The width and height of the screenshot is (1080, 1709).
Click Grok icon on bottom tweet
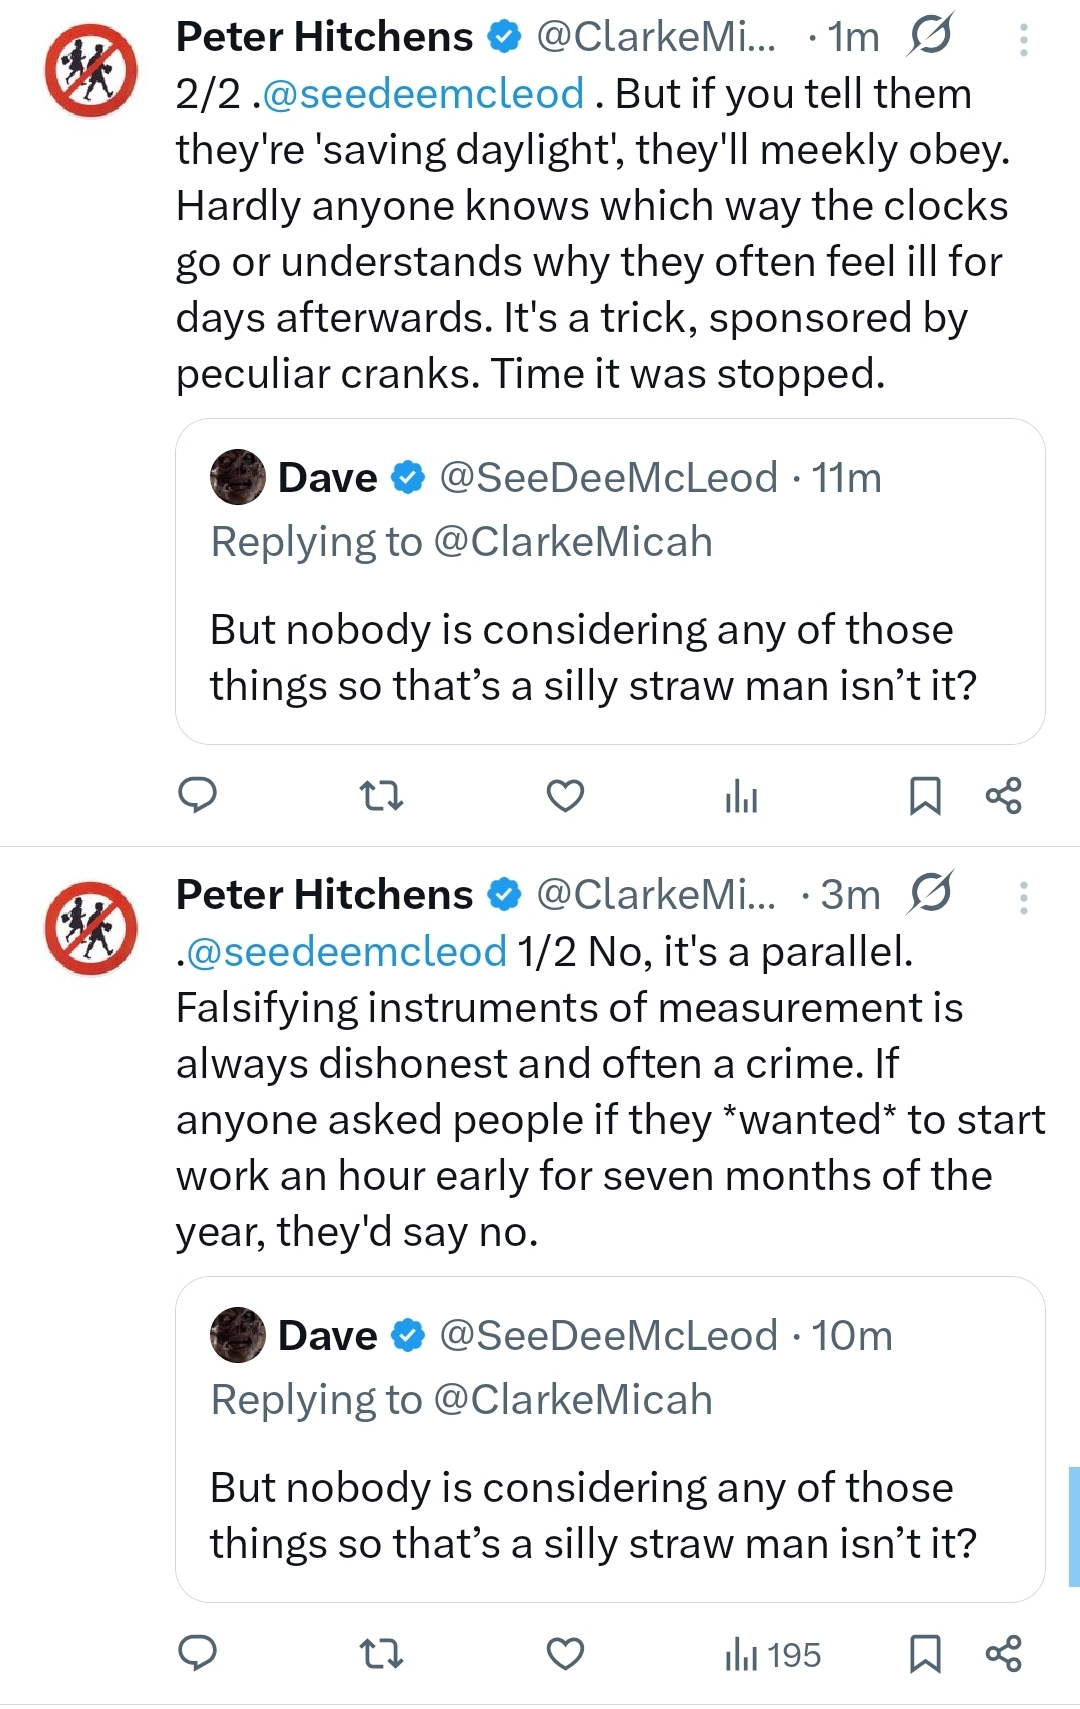click(930, 893)
